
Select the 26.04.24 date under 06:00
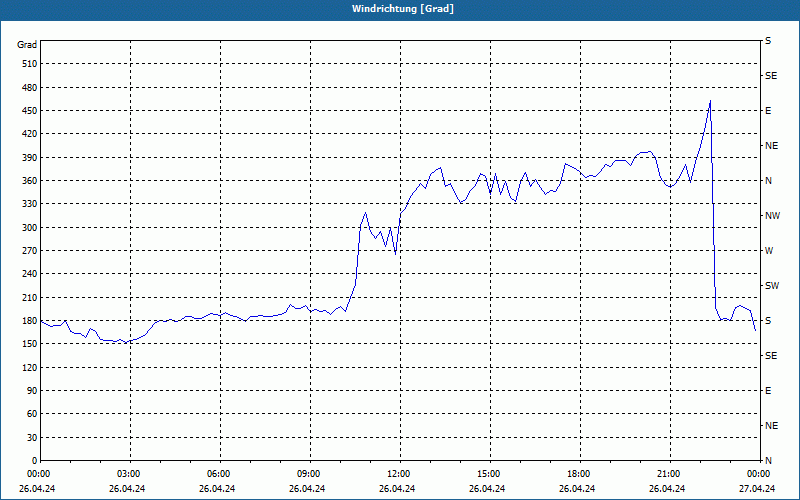click(217, 489)
